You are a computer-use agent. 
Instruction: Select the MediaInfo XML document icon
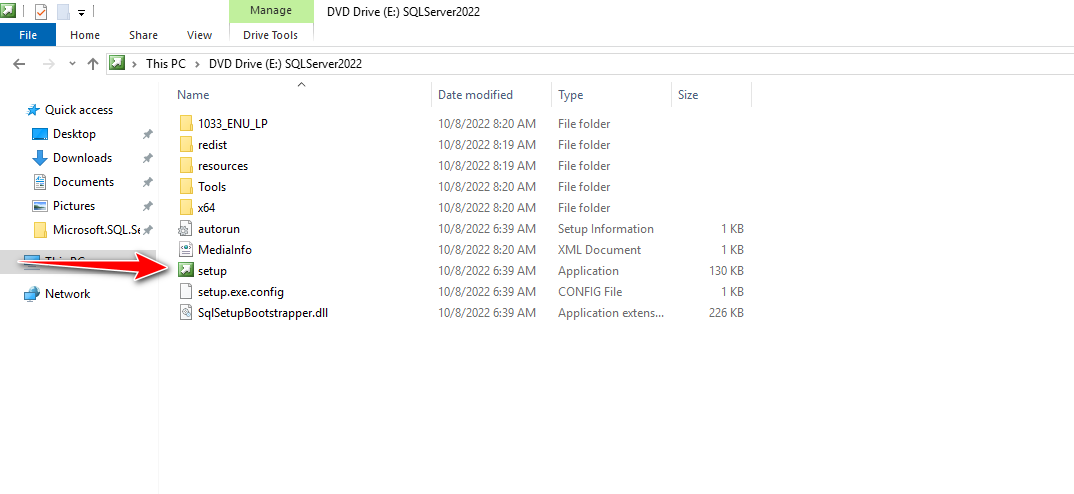(185, 250)
